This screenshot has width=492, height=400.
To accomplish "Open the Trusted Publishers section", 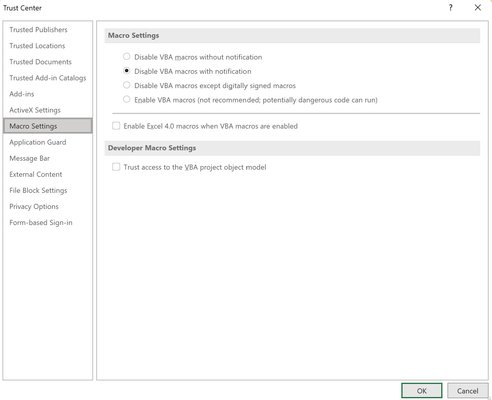I will point(48,30).
